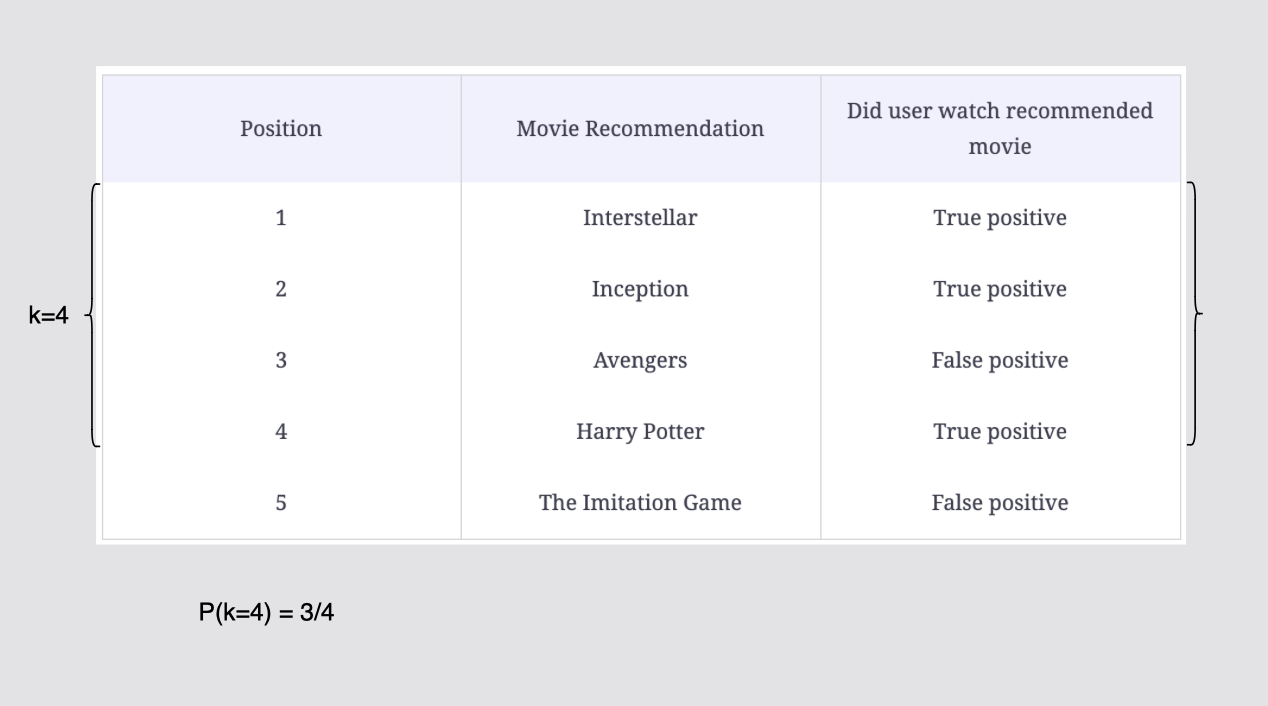Click position number 3 cell

281,360
